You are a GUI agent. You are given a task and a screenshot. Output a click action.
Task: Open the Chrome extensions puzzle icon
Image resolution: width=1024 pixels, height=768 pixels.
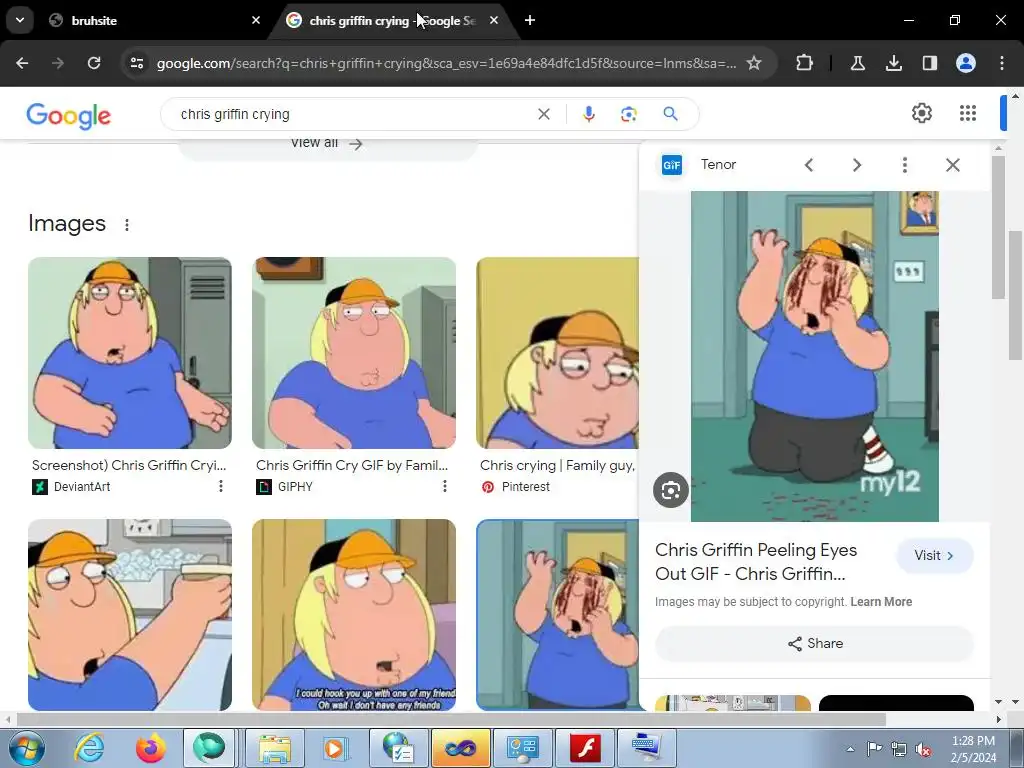(x=805, y=63)
